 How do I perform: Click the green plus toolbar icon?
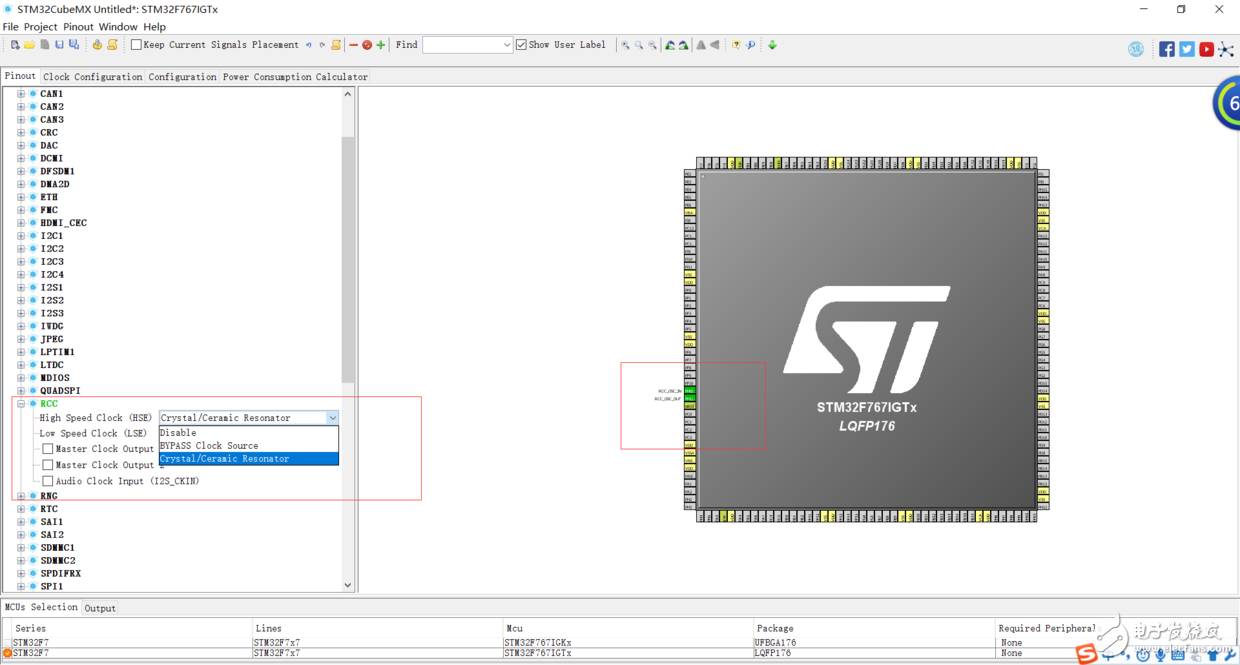[x=380, y=44]
